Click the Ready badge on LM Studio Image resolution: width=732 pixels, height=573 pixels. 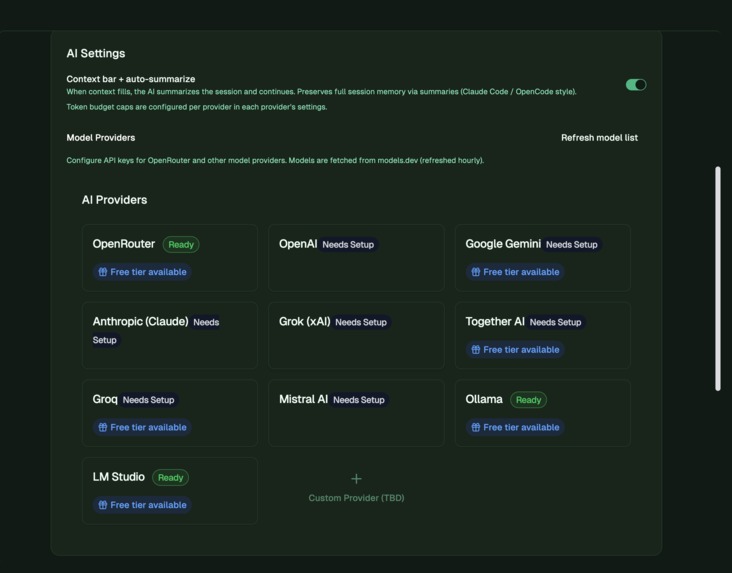tap(170, 477)
